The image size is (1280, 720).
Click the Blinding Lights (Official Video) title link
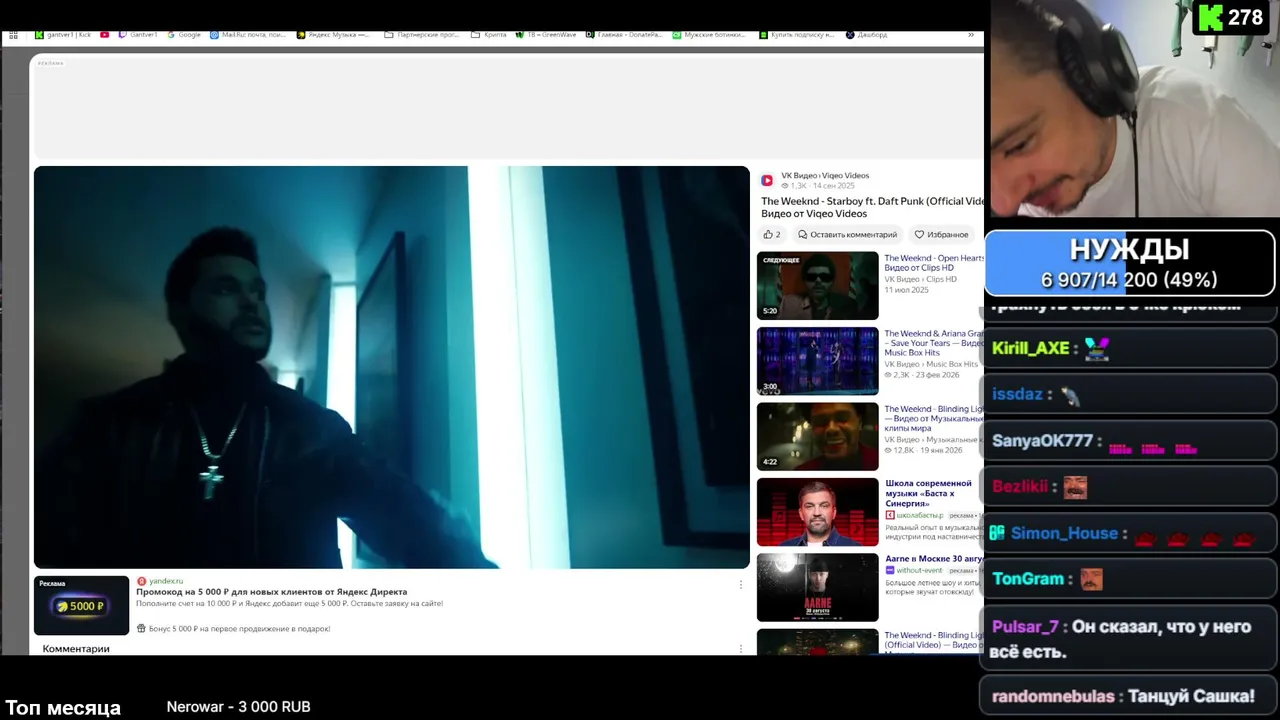(934, 640)
